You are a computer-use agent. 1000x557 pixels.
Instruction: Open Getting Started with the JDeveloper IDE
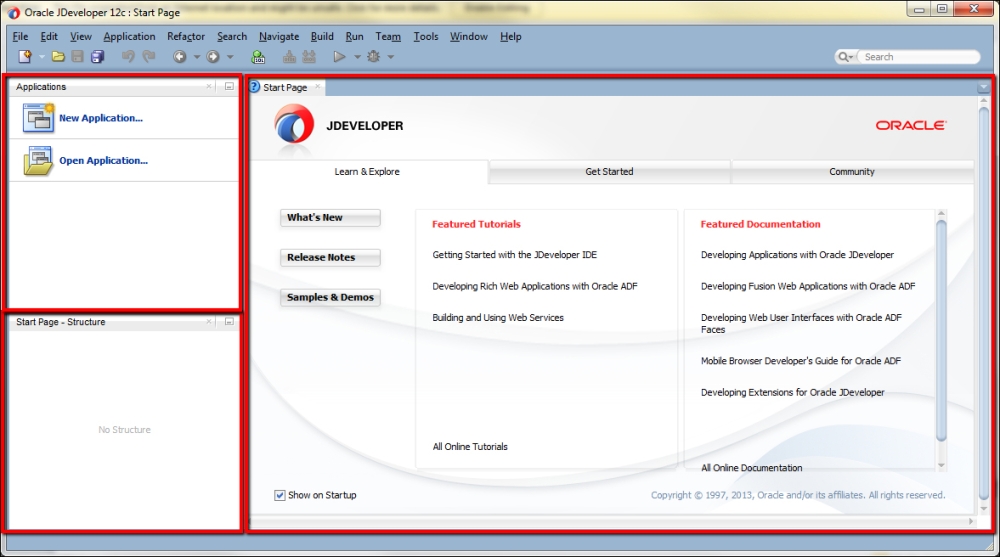515,255
